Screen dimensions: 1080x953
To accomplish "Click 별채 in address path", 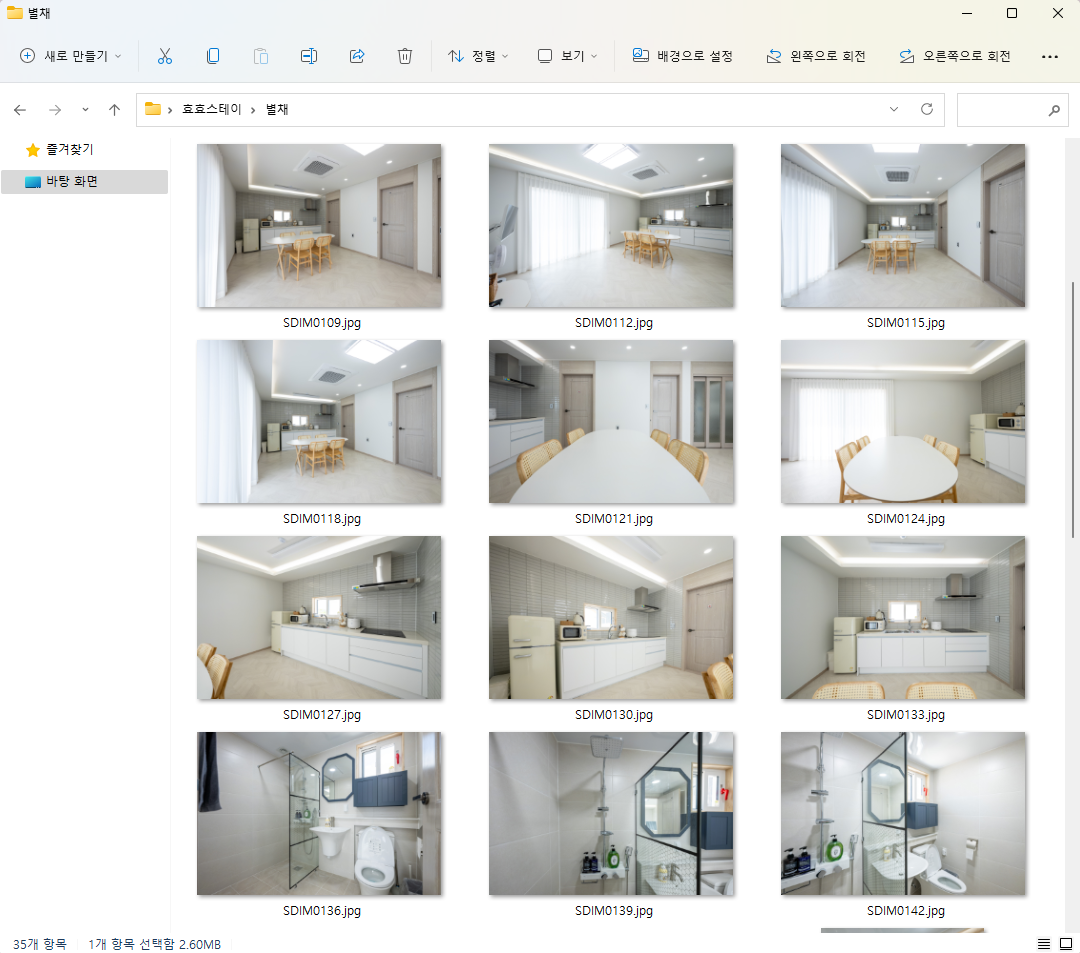I will [x=277, y=109].
